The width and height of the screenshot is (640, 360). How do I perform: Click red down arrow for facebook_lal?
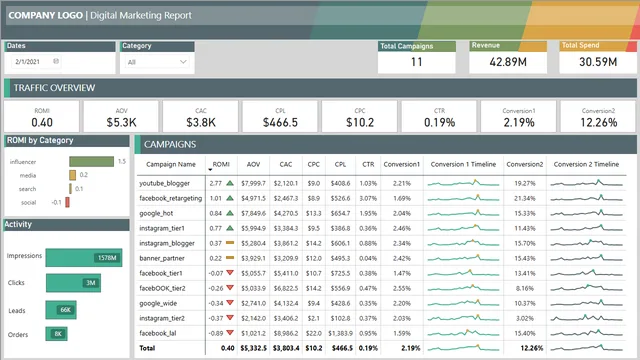pyautogui.click(x=230, y=333)
